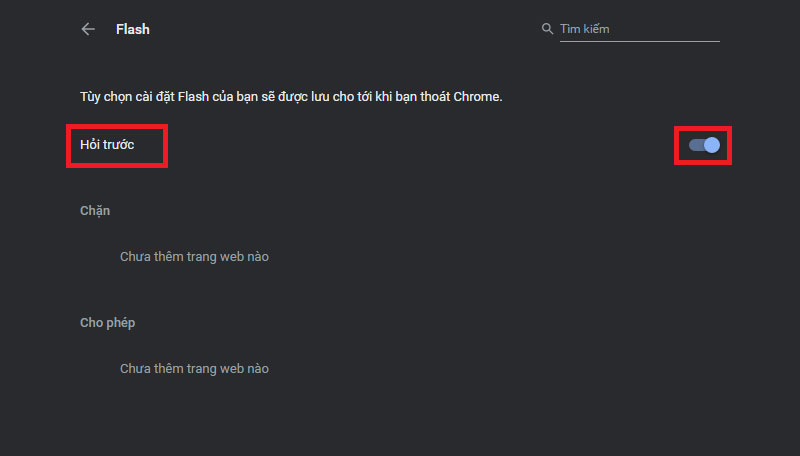Click the word Tùy starting the description

pyautogui.click(x=91, y=97)
